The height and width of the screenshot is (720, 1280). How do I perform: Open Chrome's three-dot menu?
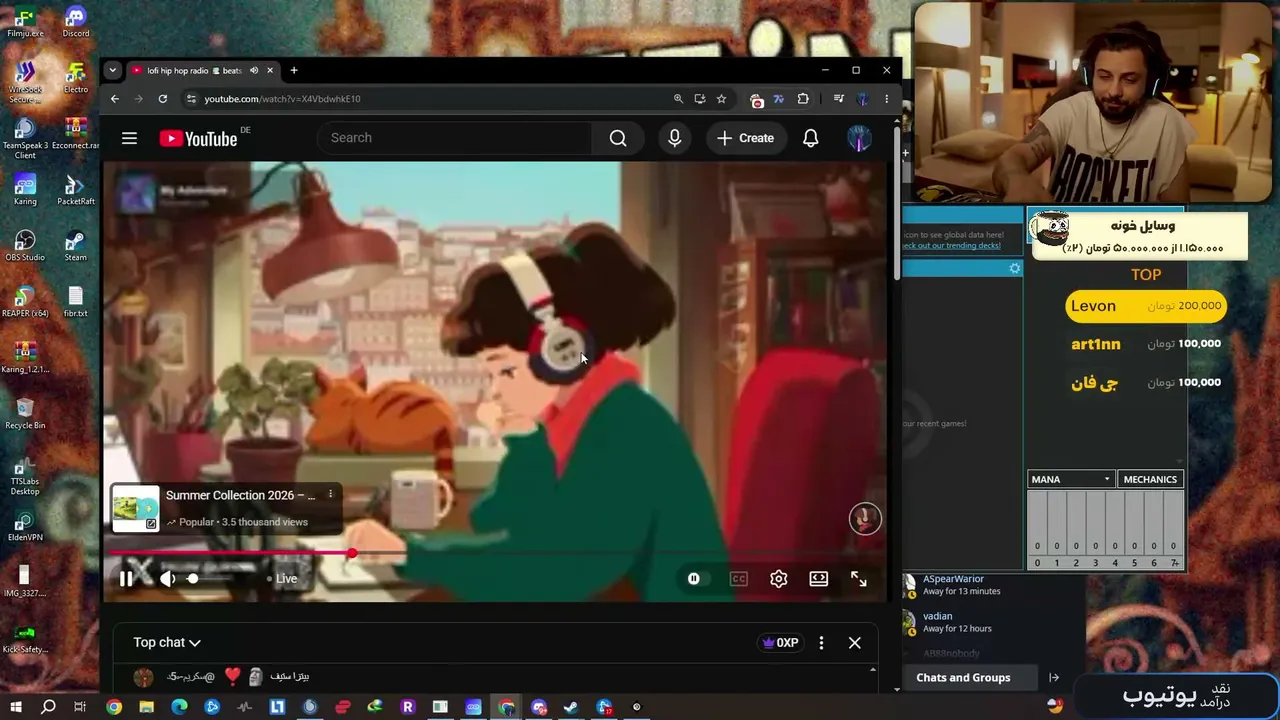(x=886, y=99)
